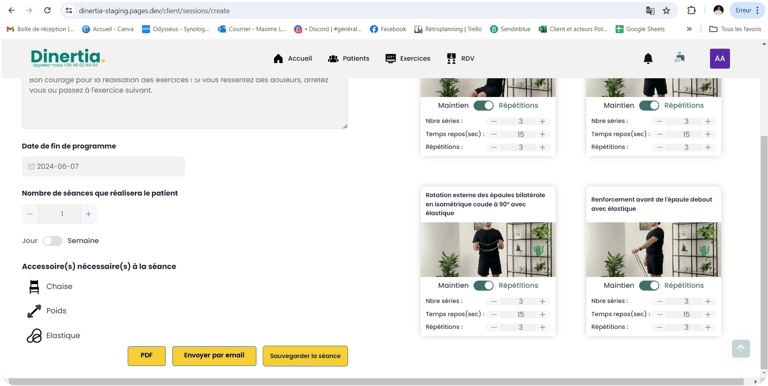
Task: Open the 'Date de fin de programme' field
Action: (103, 167)
